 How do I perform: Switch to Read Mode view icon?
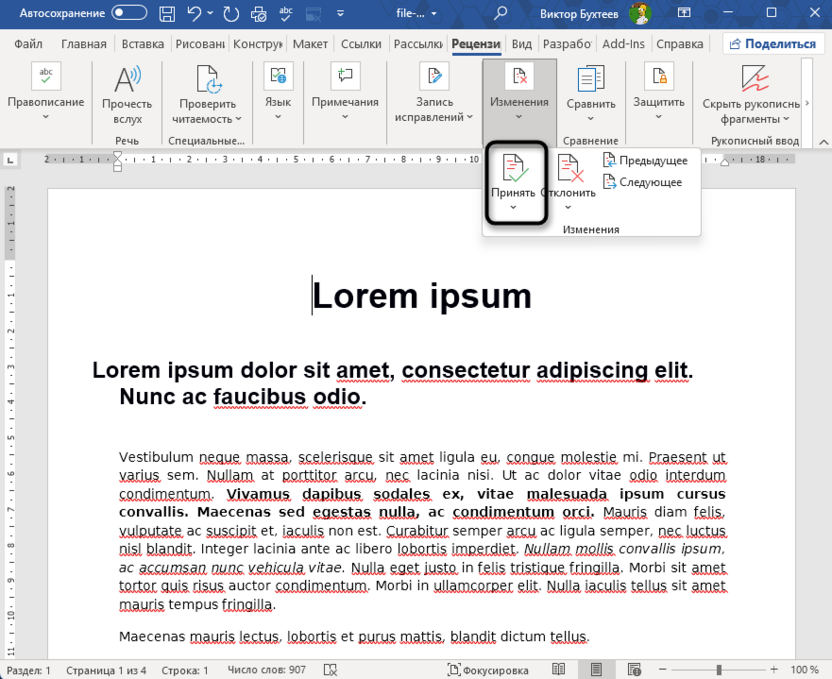coord(558,669)
